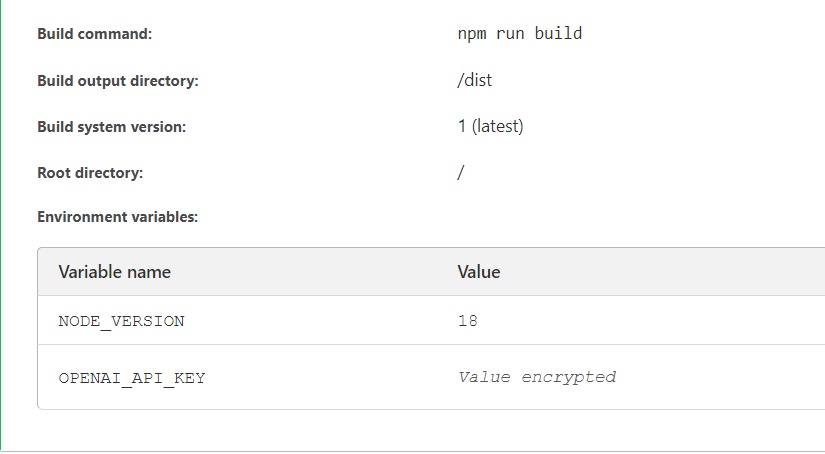Select the npm run build command text

click(x=520, y=34)
